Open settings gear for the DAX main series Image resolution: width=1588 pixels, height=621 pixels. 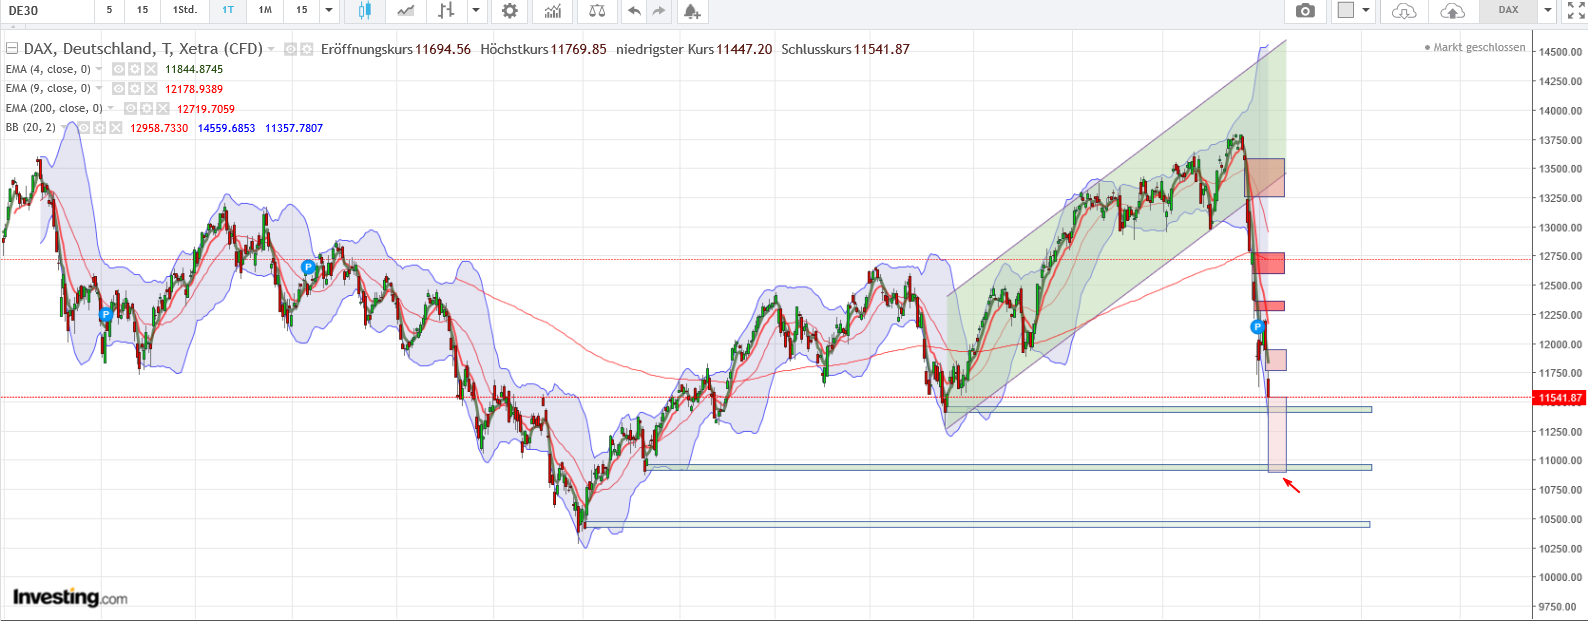(307, 49)
